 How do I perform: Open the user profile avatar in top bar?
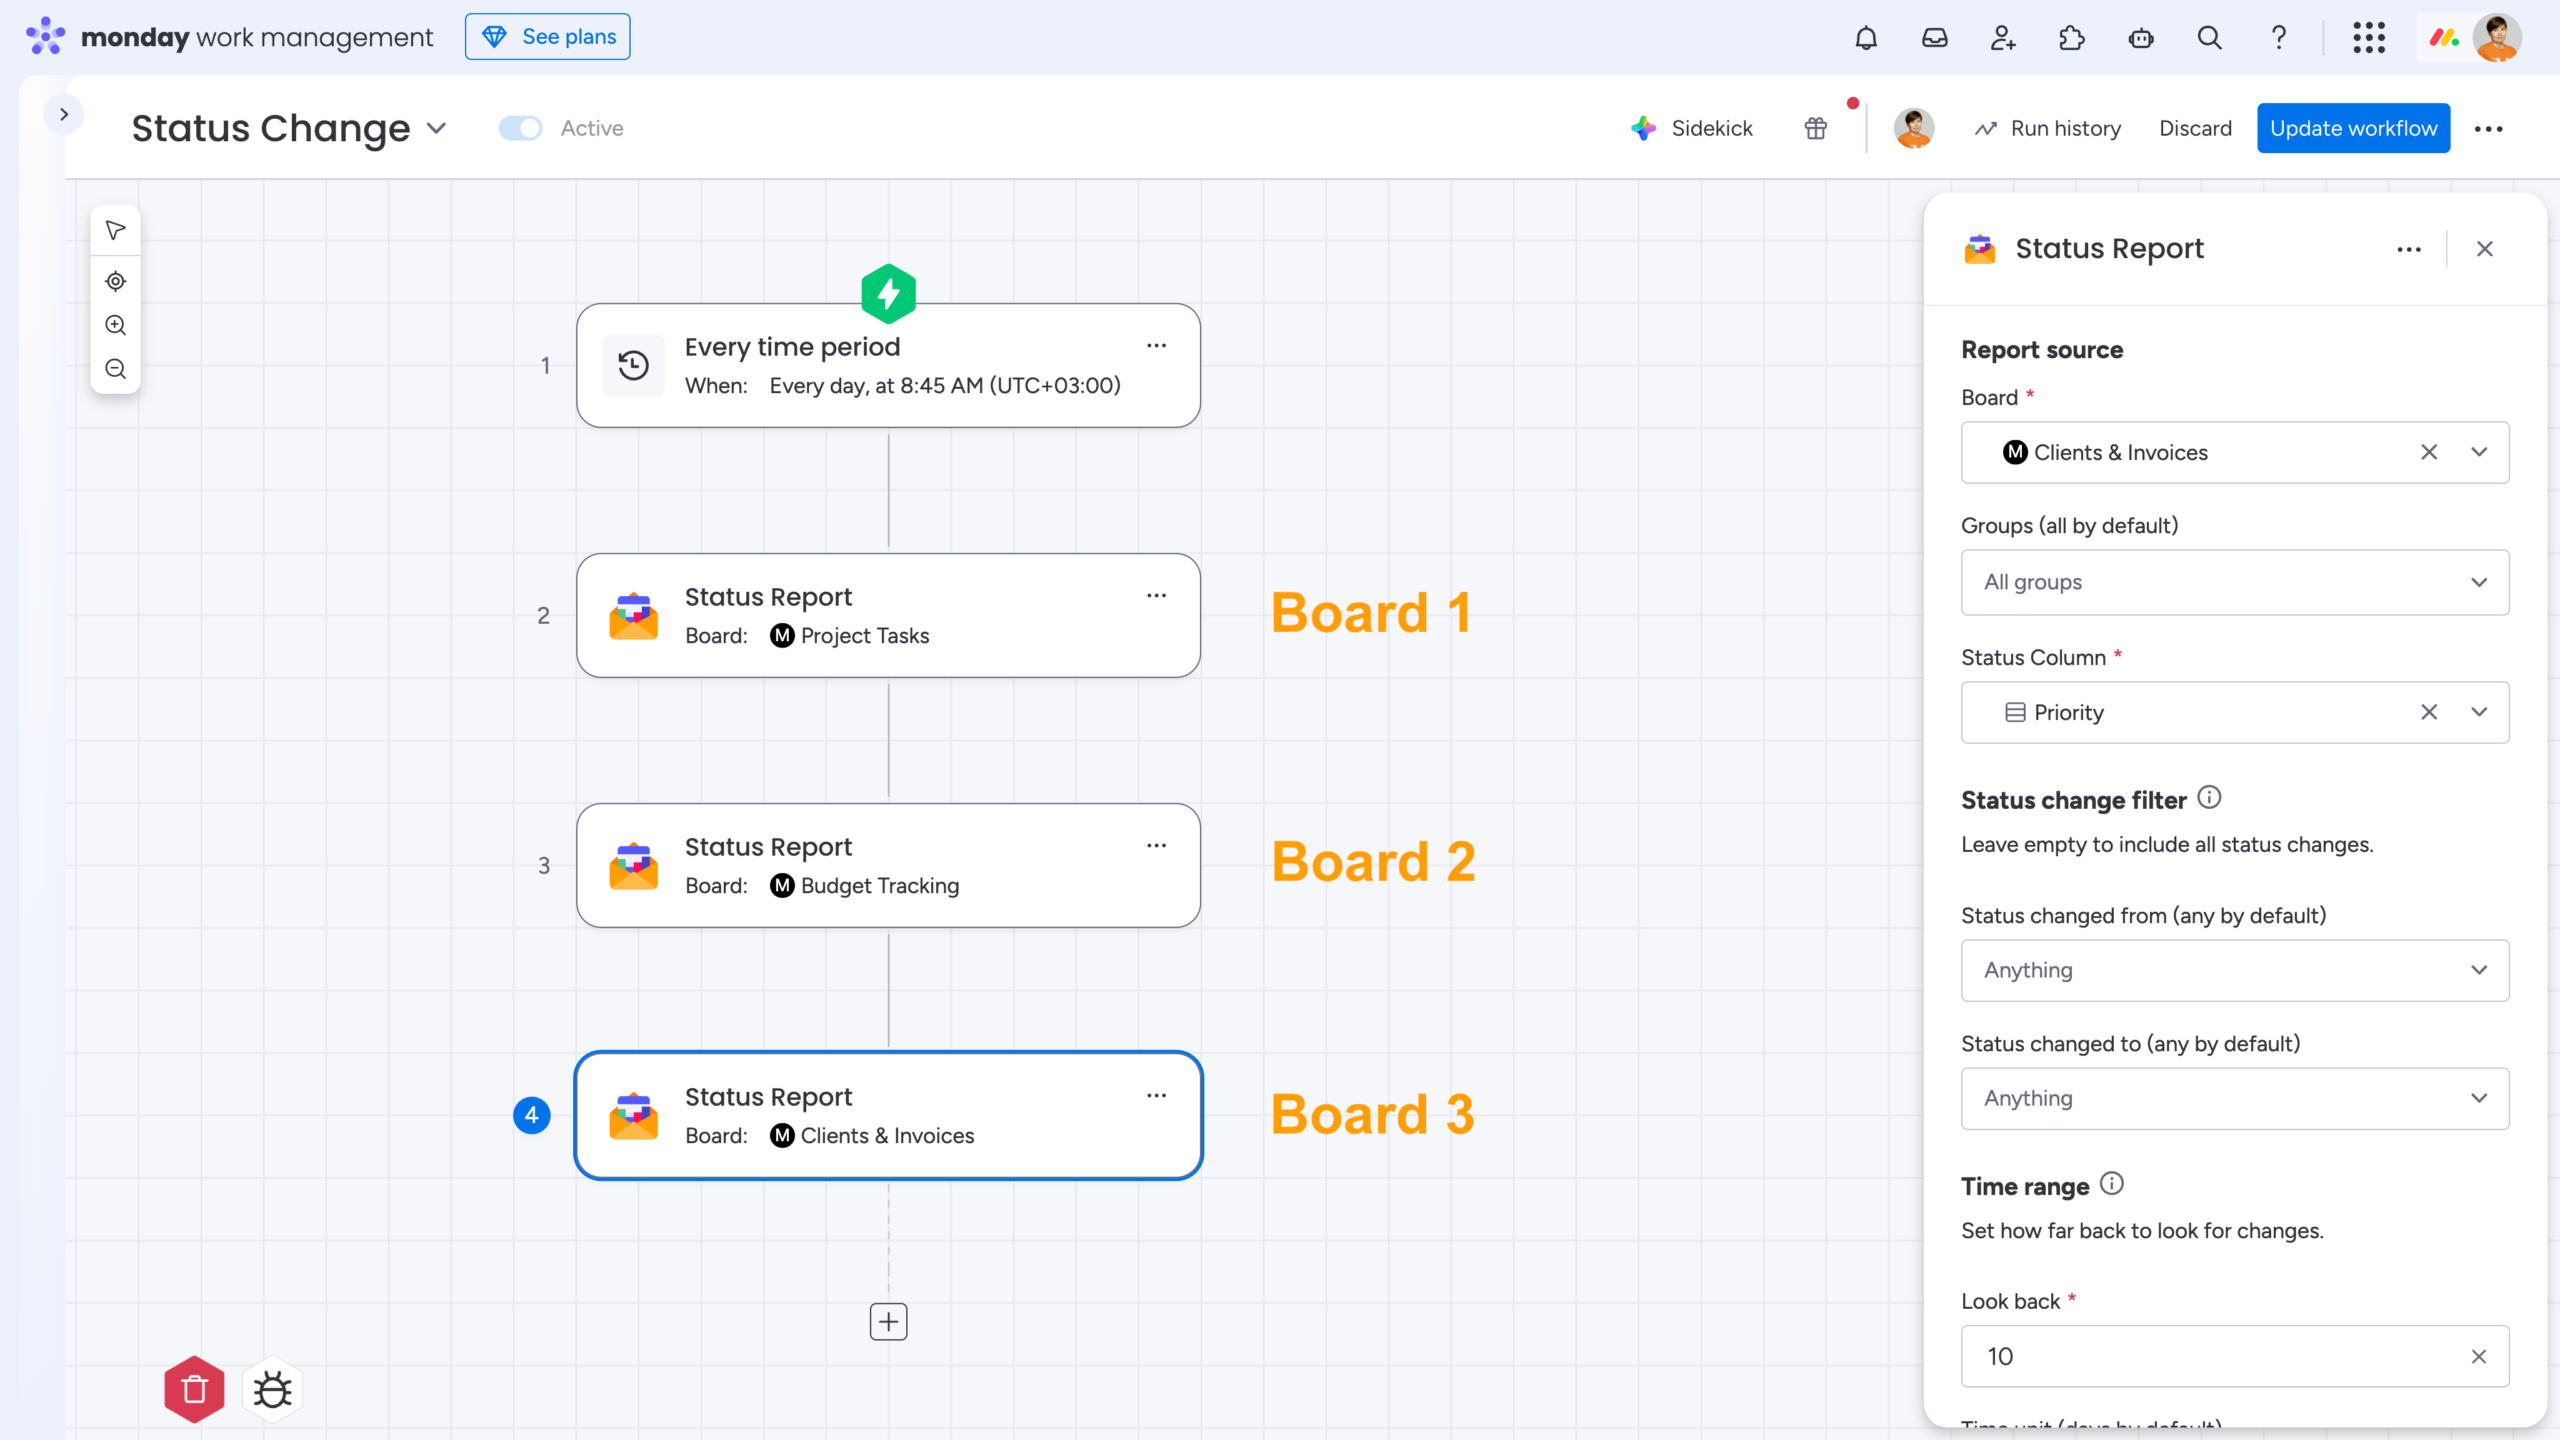(2497, 38)
